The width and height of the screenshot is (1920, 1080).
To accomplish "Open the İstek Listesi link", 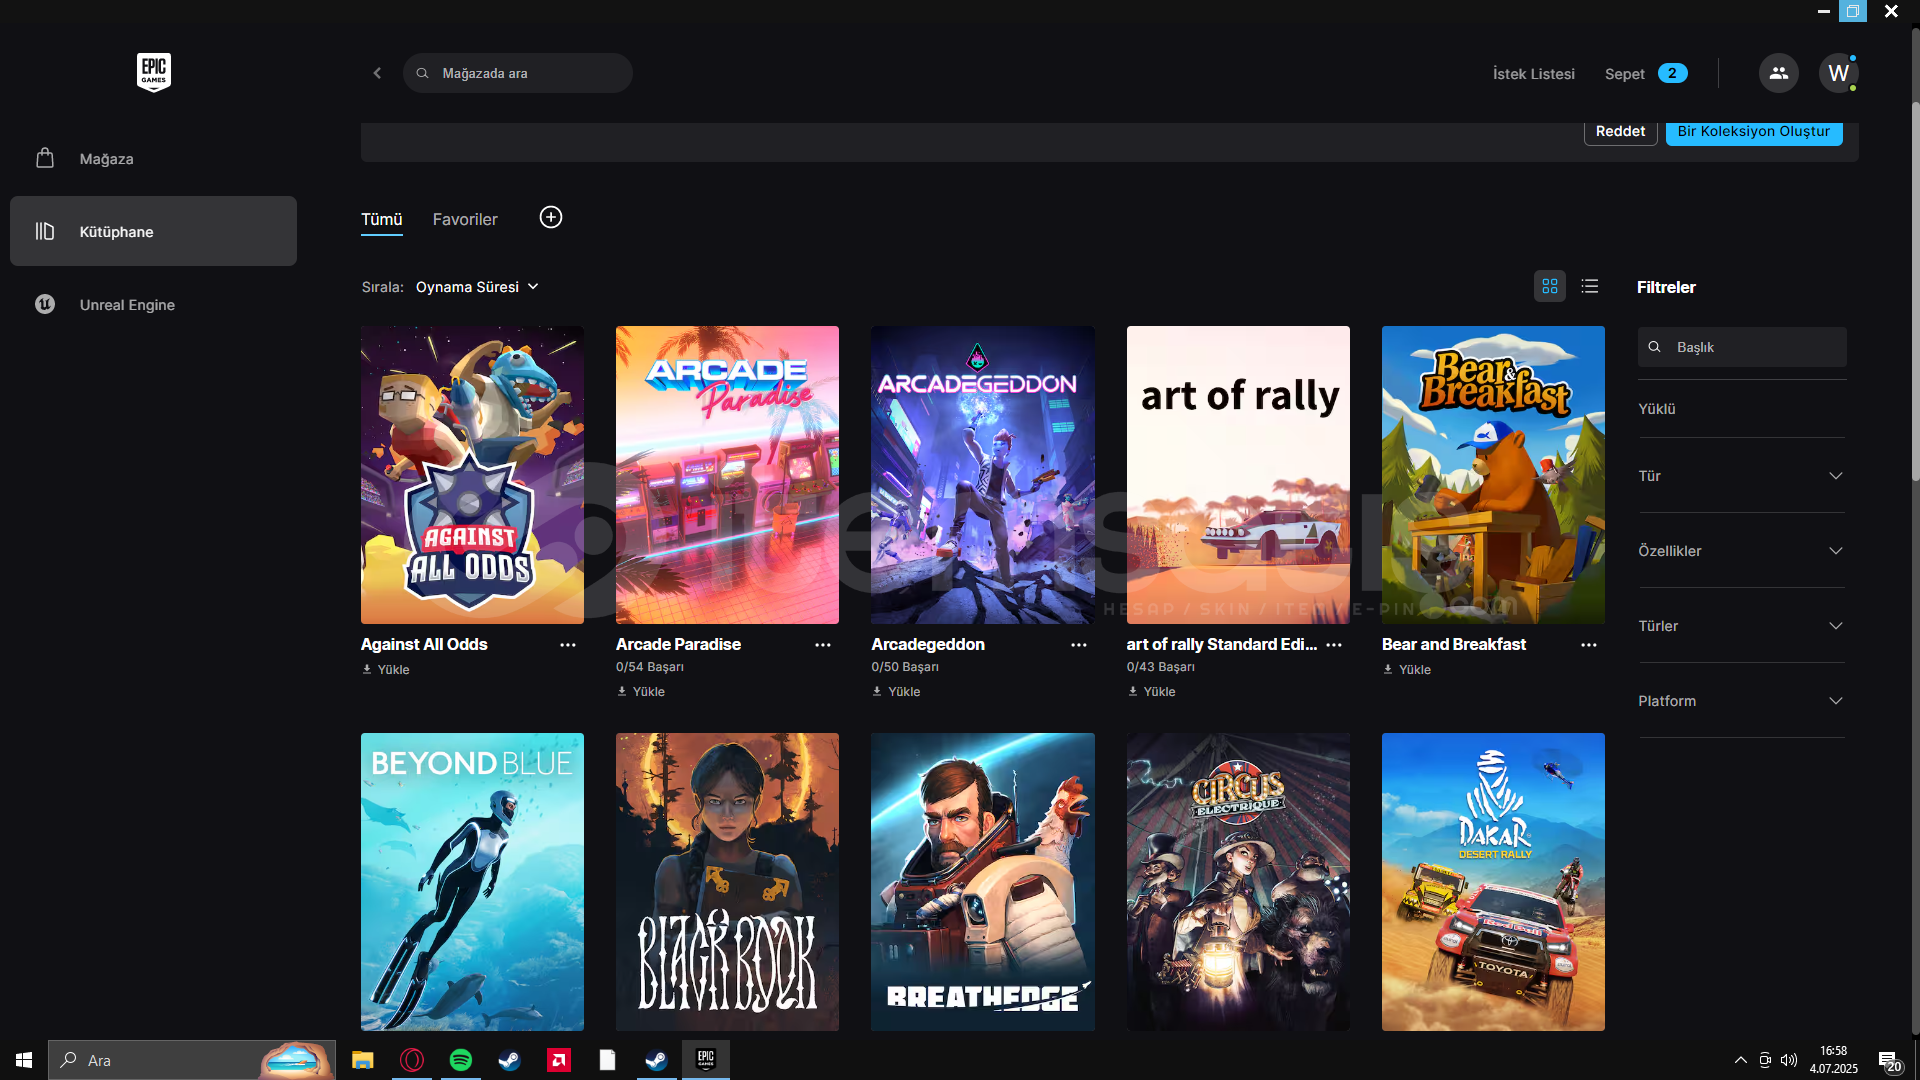I will [x=1534, y=74].
